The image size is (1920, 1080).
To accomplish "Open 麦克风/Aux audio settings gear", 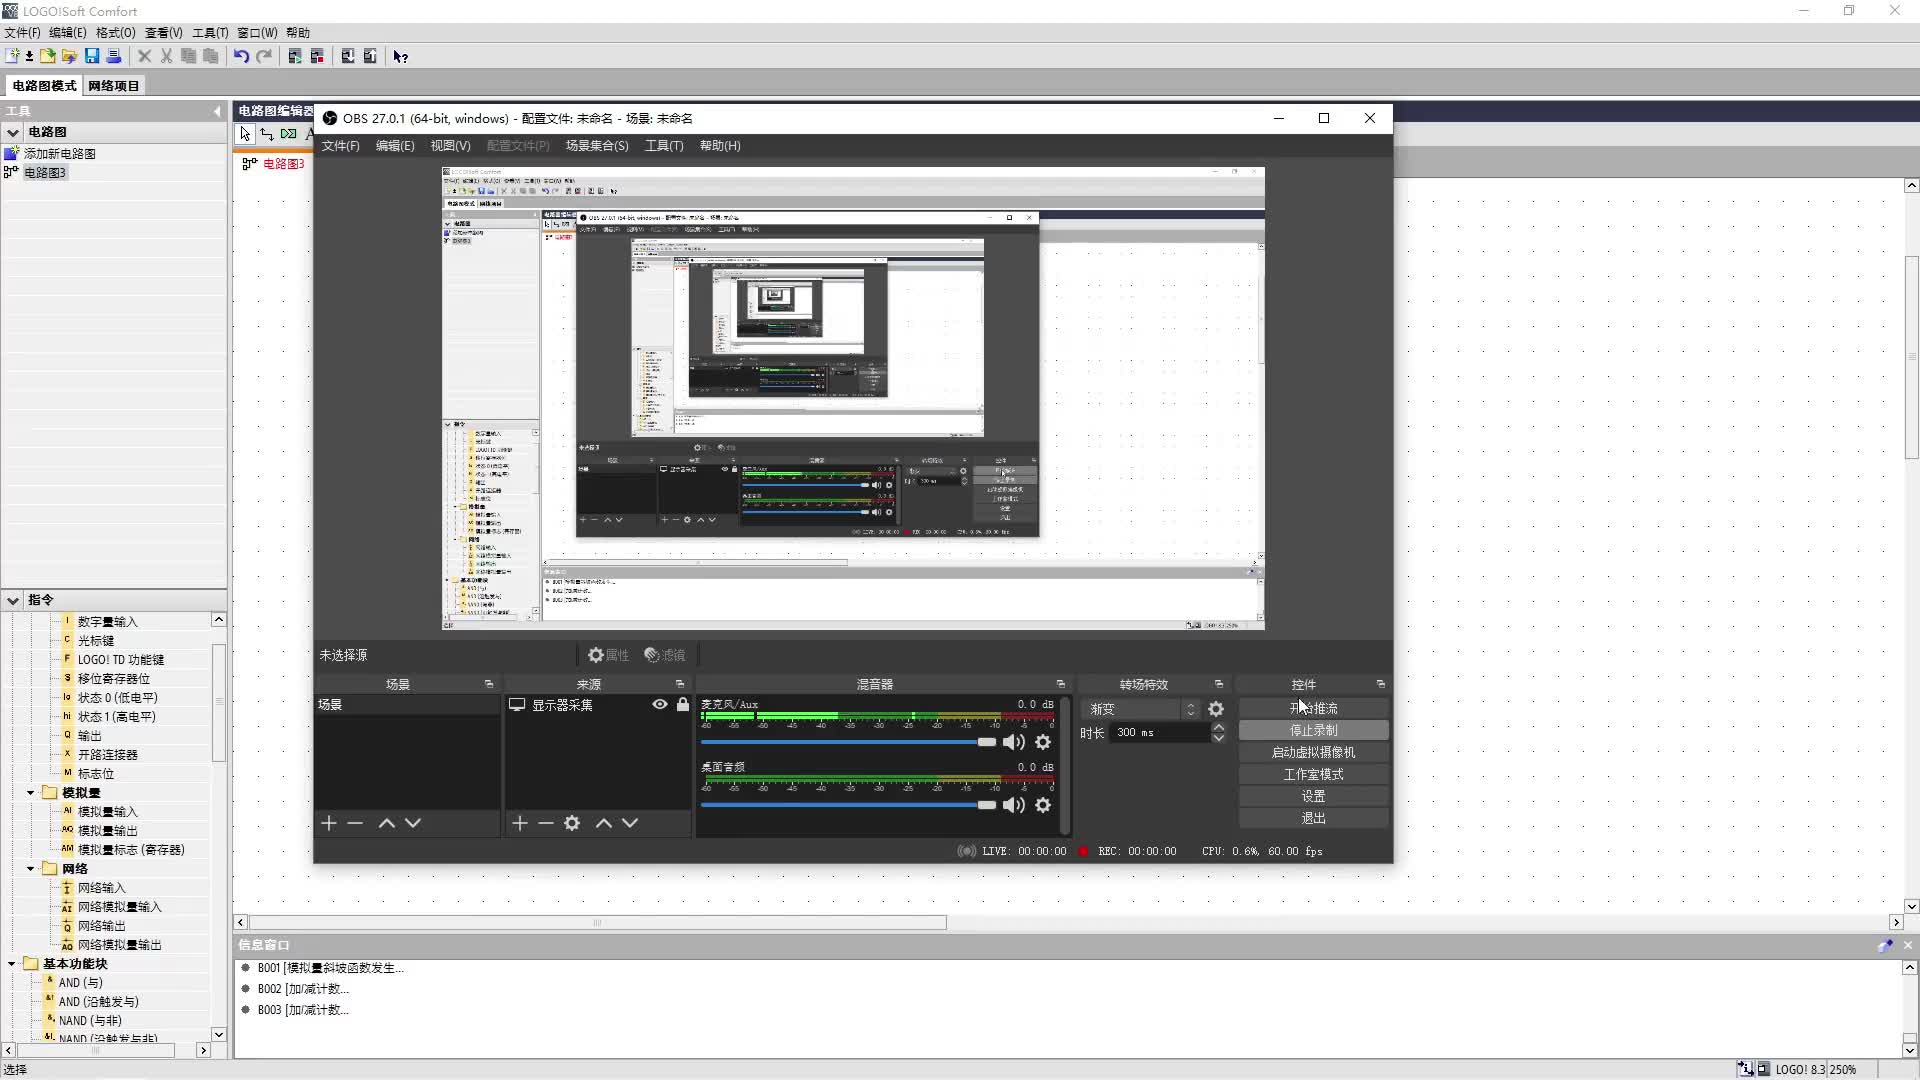I will pyautogui.click(x=1043, y=742).
